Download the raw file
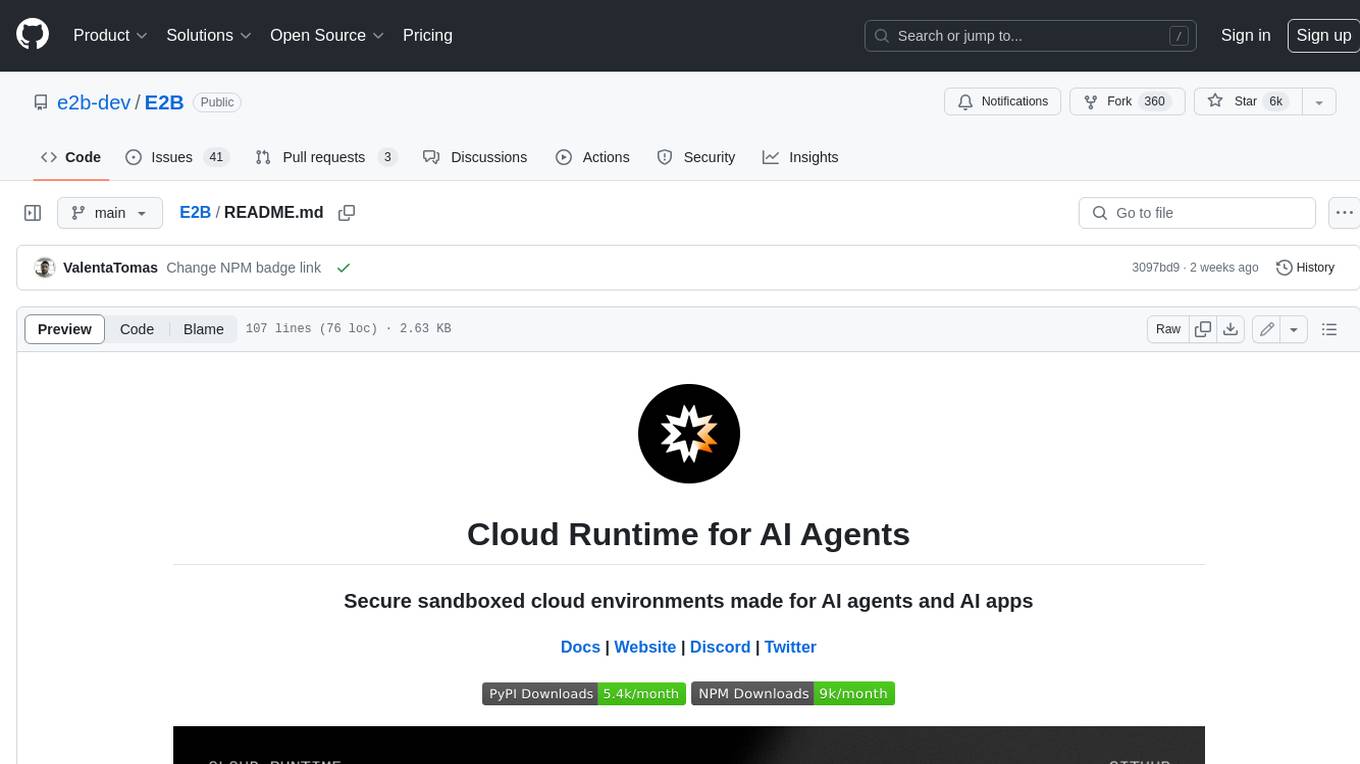Image resolution: width=1360 pixels, height=764 pixels. pos(1231,329)
